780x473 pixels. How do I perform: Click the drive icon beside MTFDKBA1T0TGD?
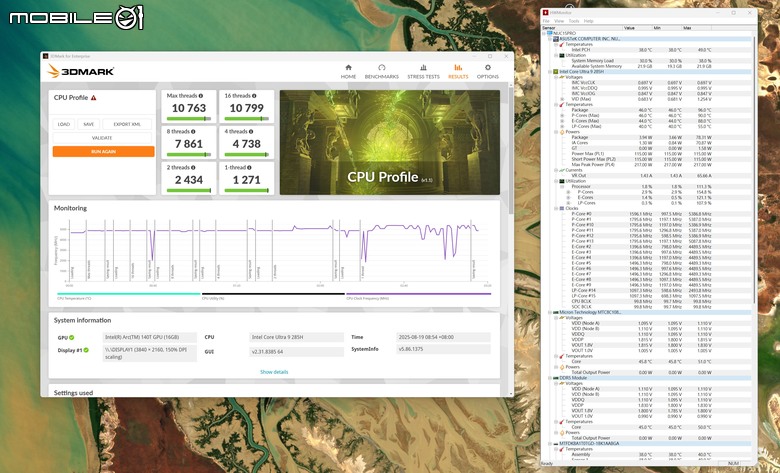[x=556, y=444]
